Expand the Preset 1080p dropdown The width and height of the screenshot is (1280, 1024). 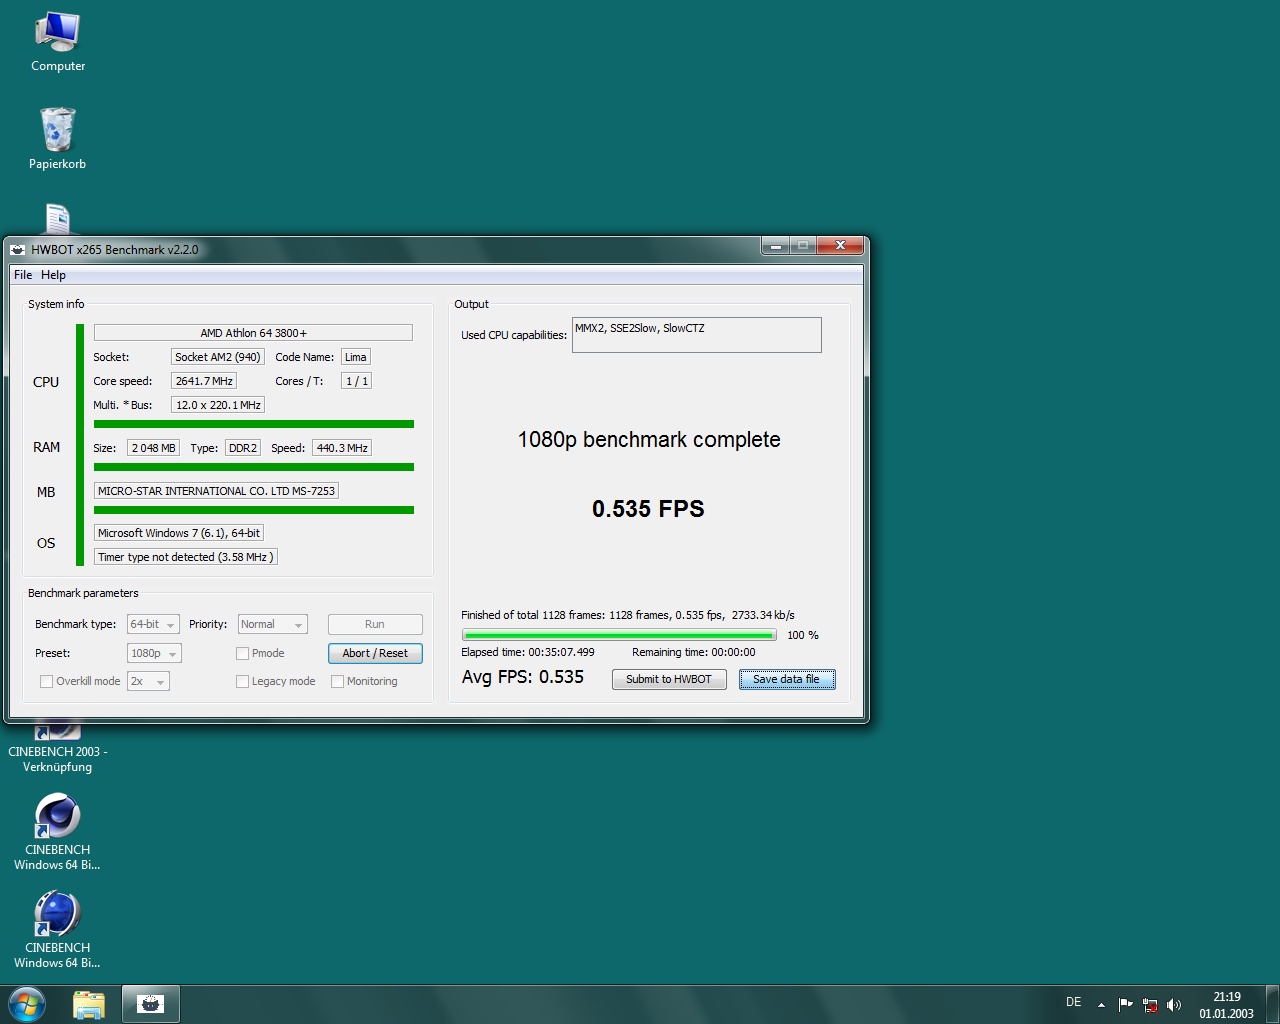coord(154,653)
